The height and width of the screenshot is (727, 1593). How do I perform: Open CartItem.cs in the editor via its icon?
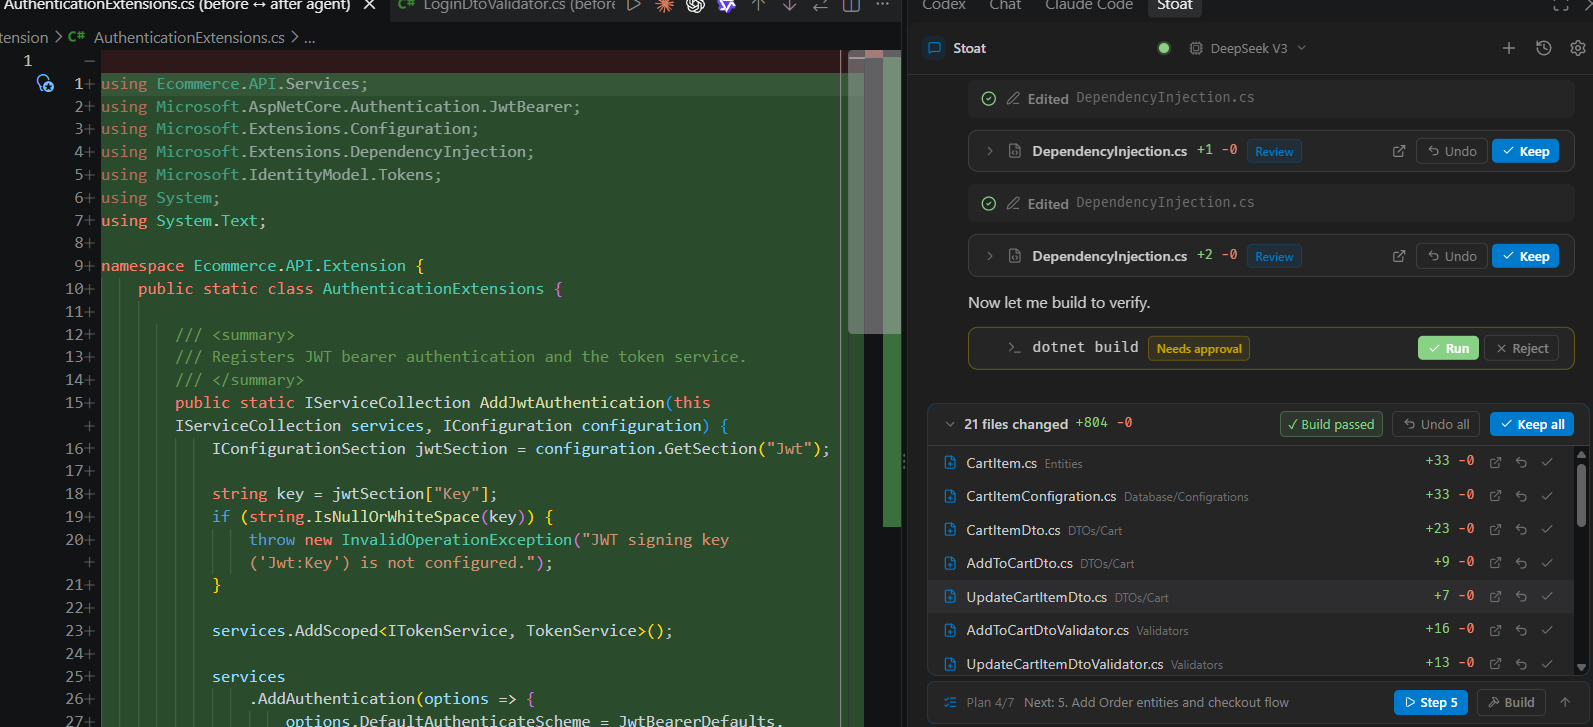coord(1495,462)
